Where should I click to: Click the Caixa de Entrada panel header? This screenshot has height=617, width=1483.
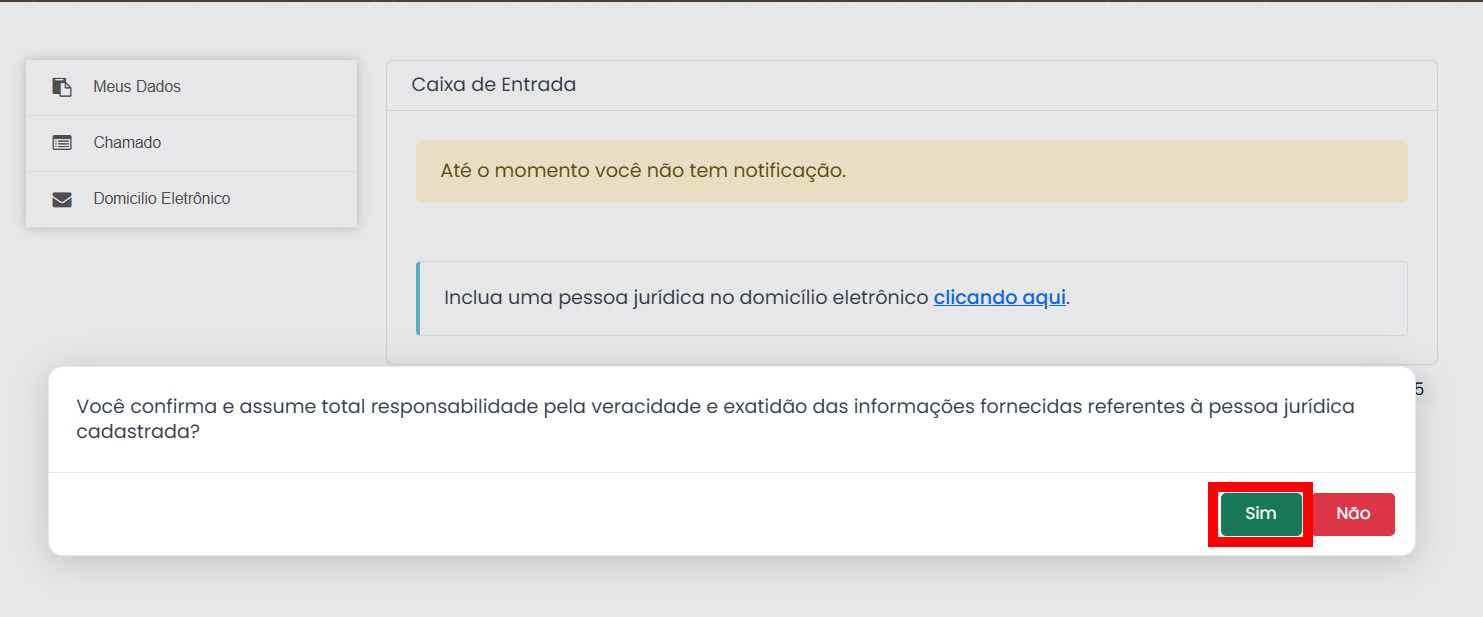[x=494, y=85]
